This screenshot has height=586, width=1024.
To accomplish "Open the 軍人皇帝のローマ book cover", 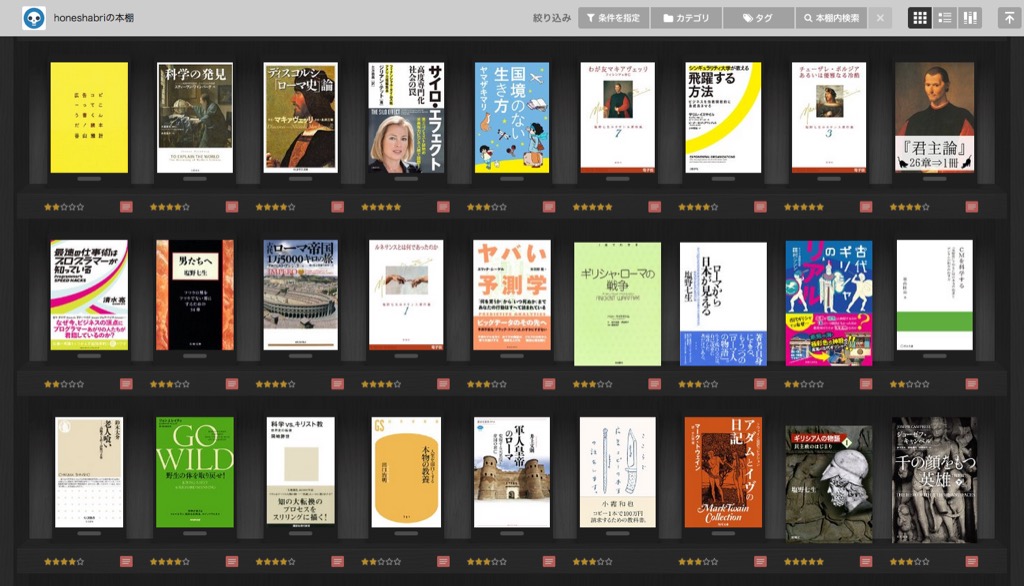I will [x=512, y=472].
